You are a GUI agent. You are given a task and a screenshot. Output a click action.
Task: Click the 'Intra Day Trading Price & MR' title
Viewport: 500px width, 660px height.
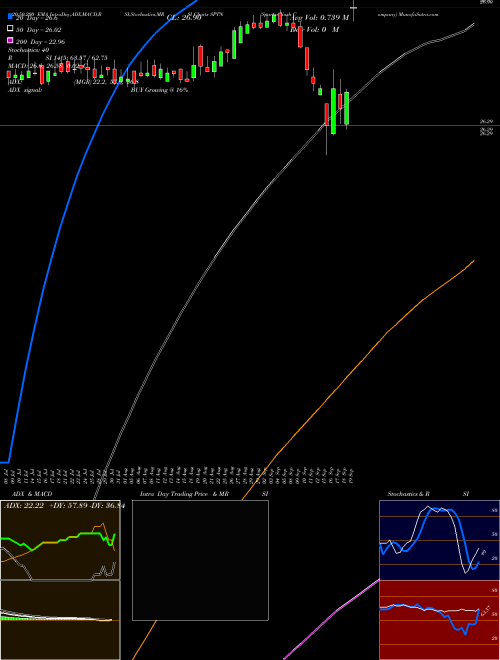coord(184,494)
